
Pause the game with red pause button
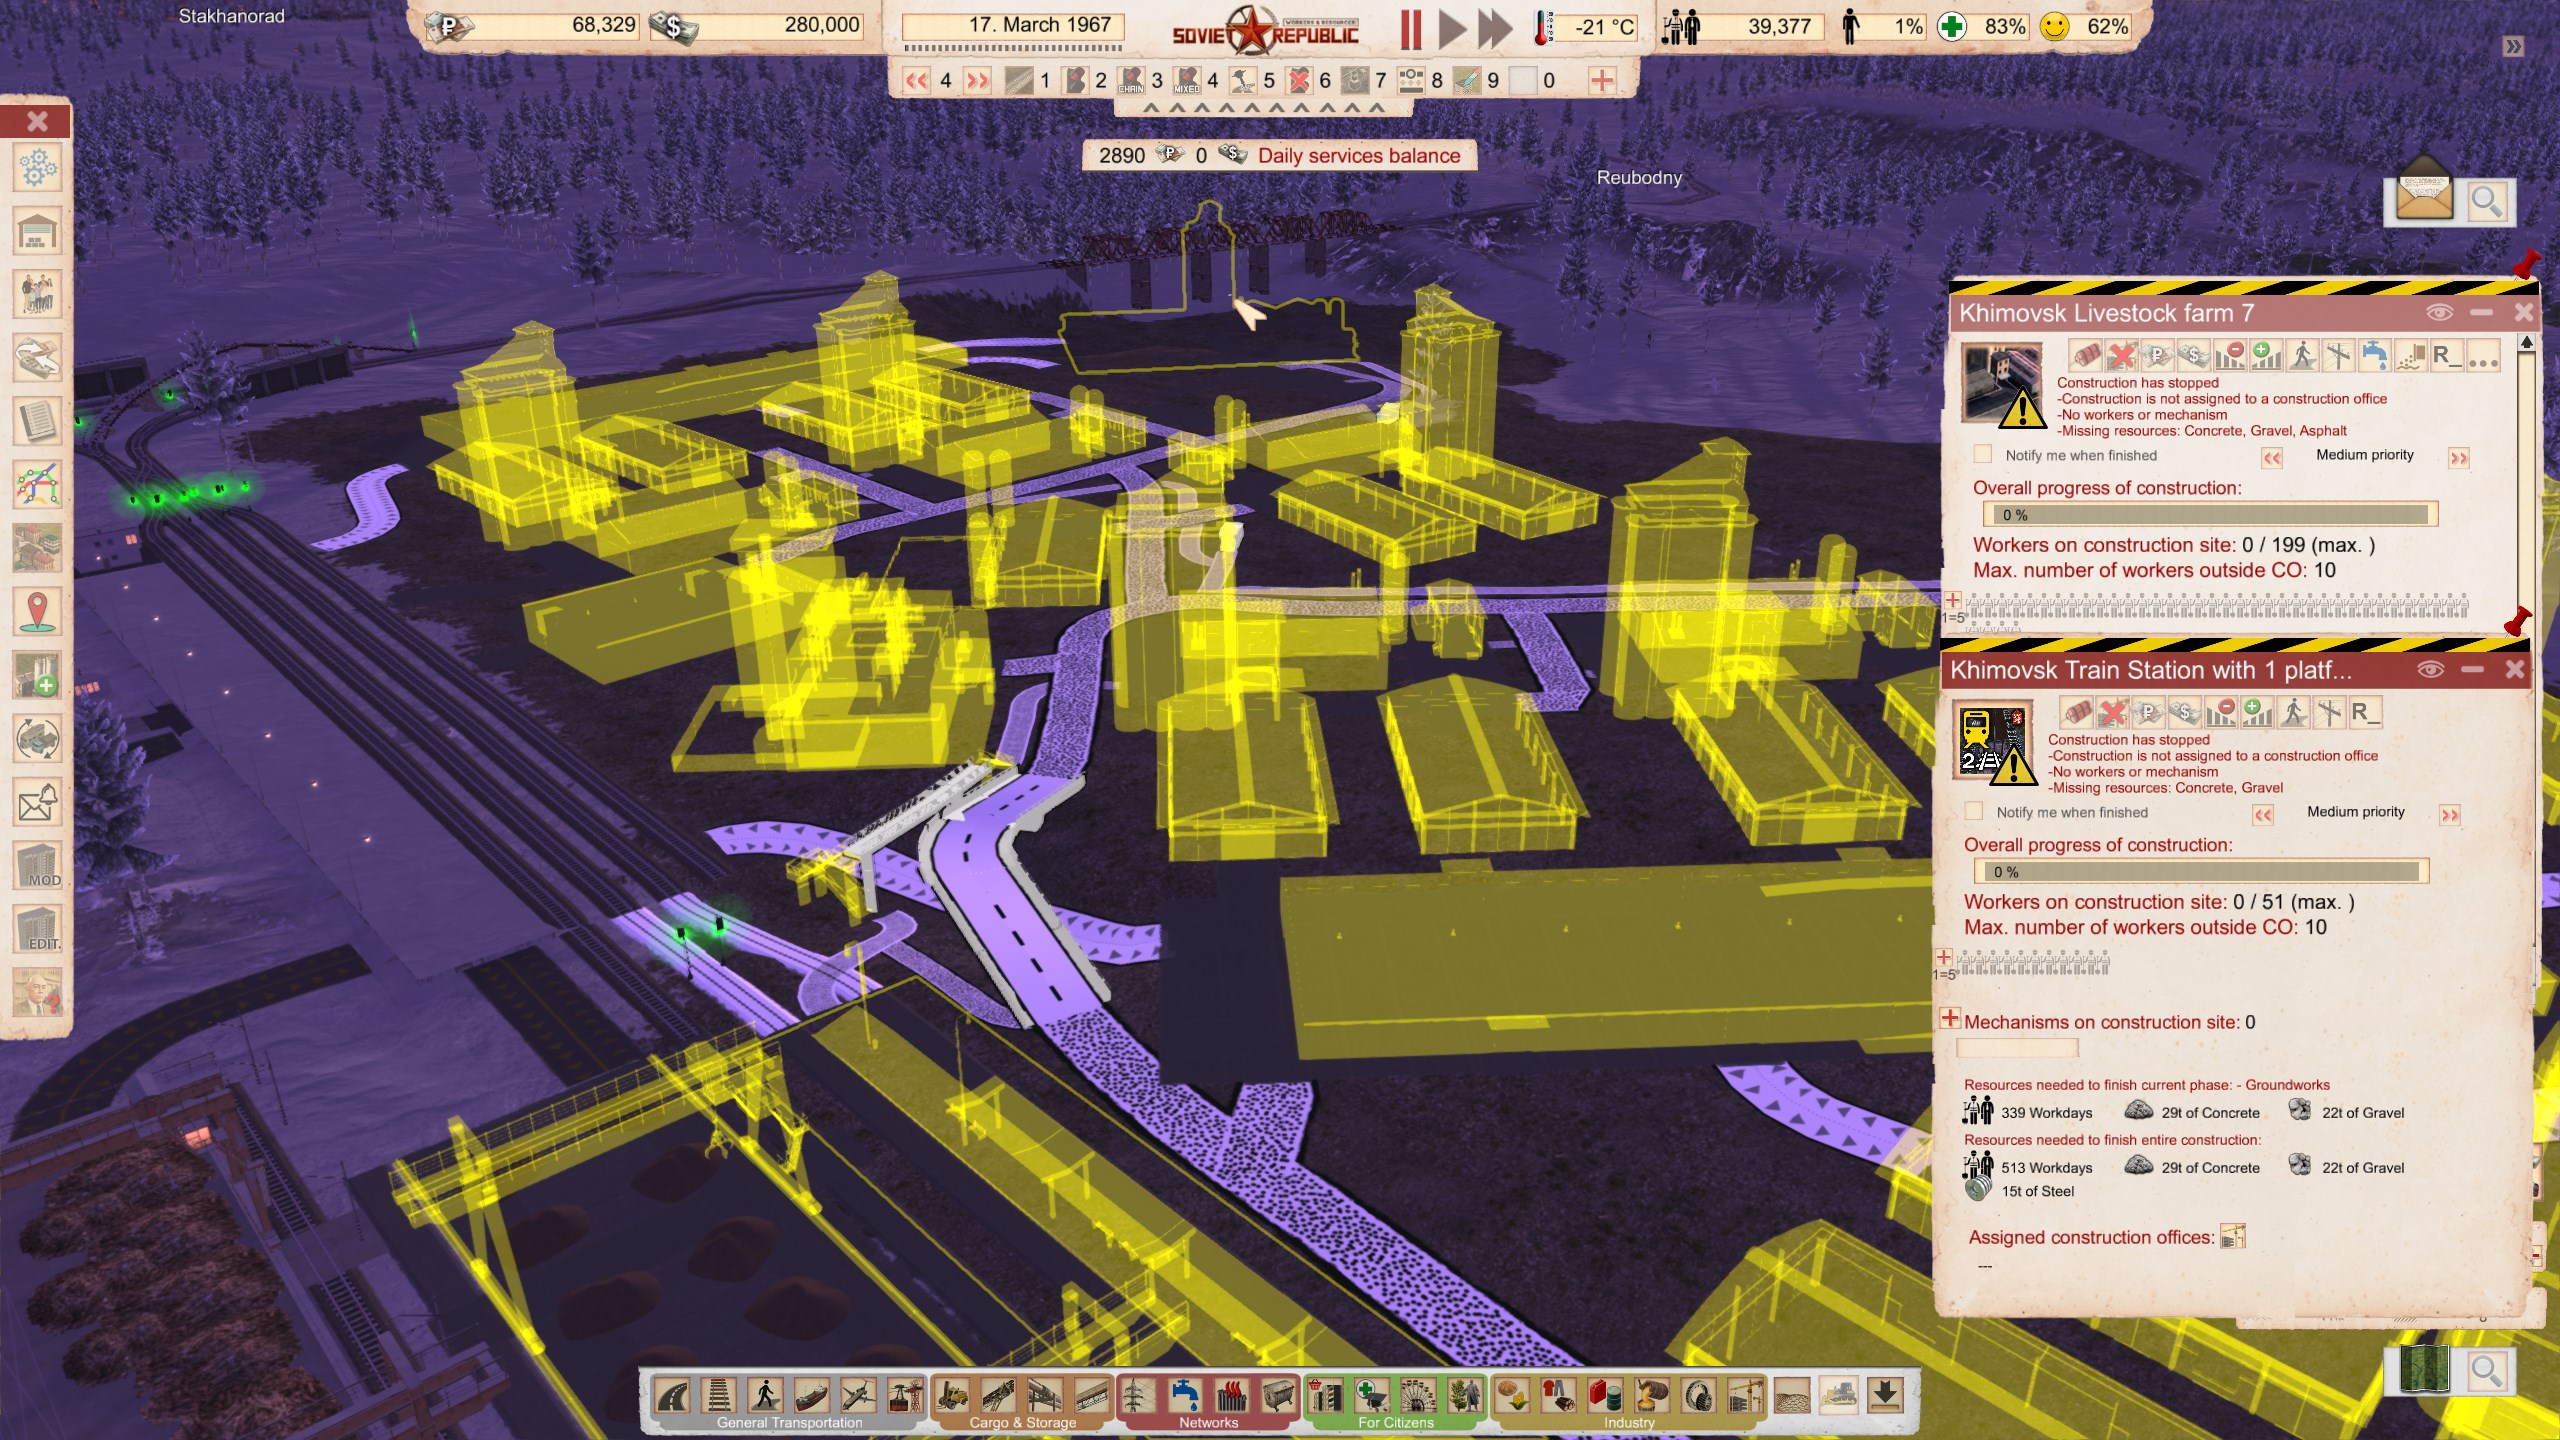tap(1410, 28)
